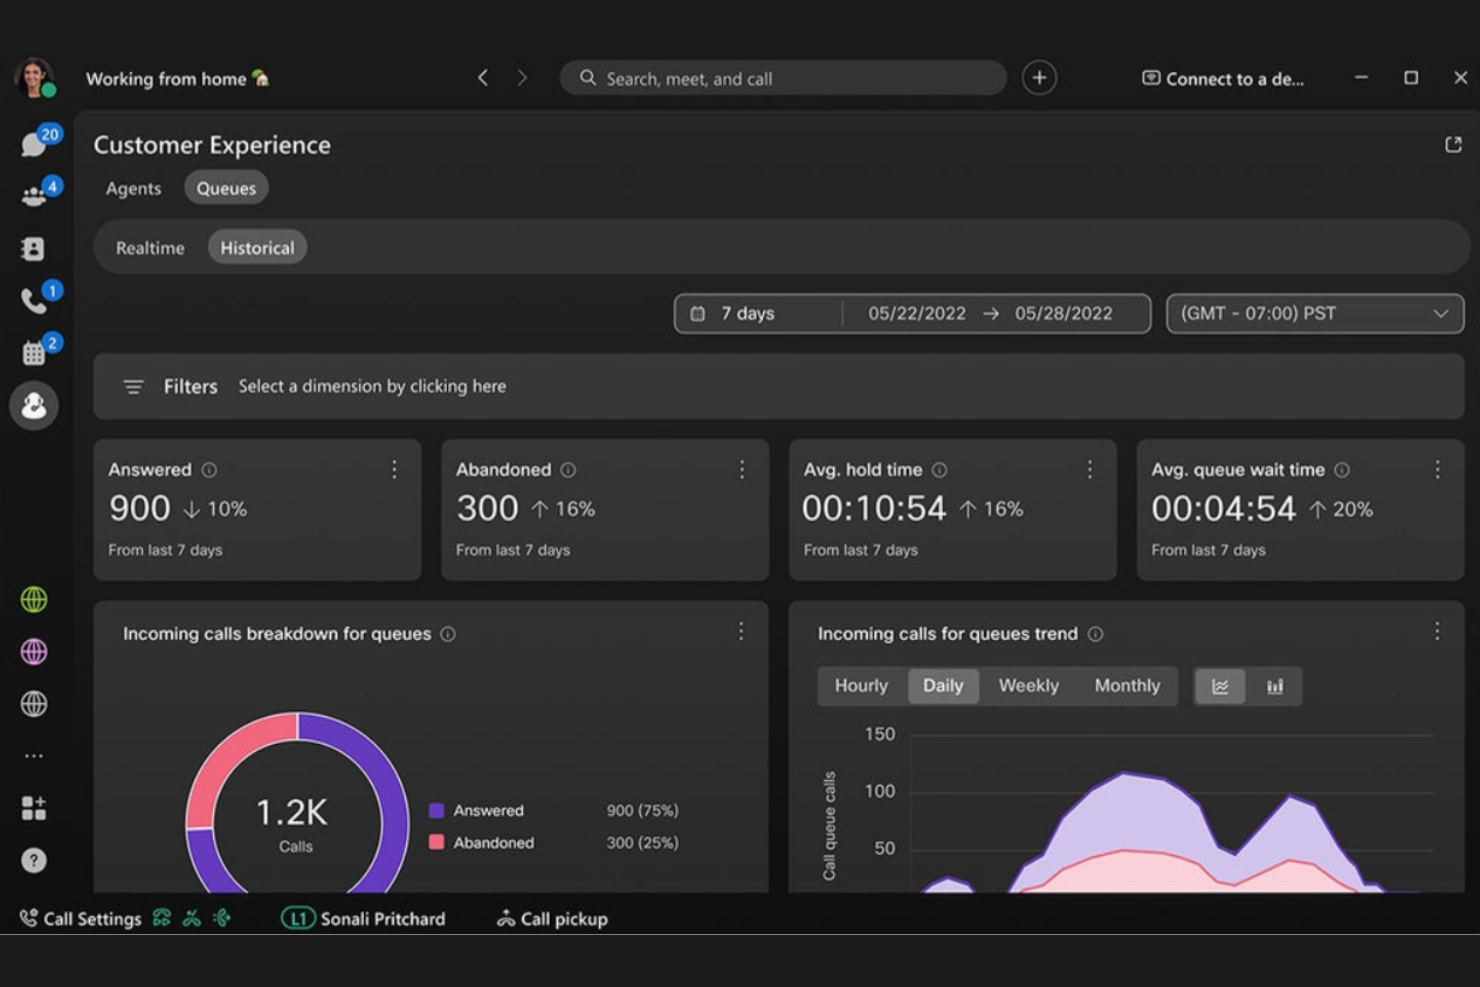The image size is (1480, 987).
Task: Click the plus button beside search
Action: click(1039, 78)
